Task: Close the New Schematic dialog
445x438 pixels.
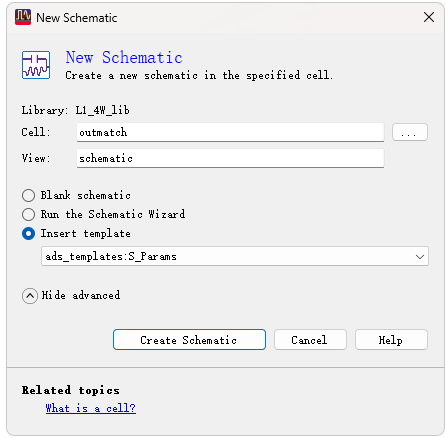Action: coord(429,17)
